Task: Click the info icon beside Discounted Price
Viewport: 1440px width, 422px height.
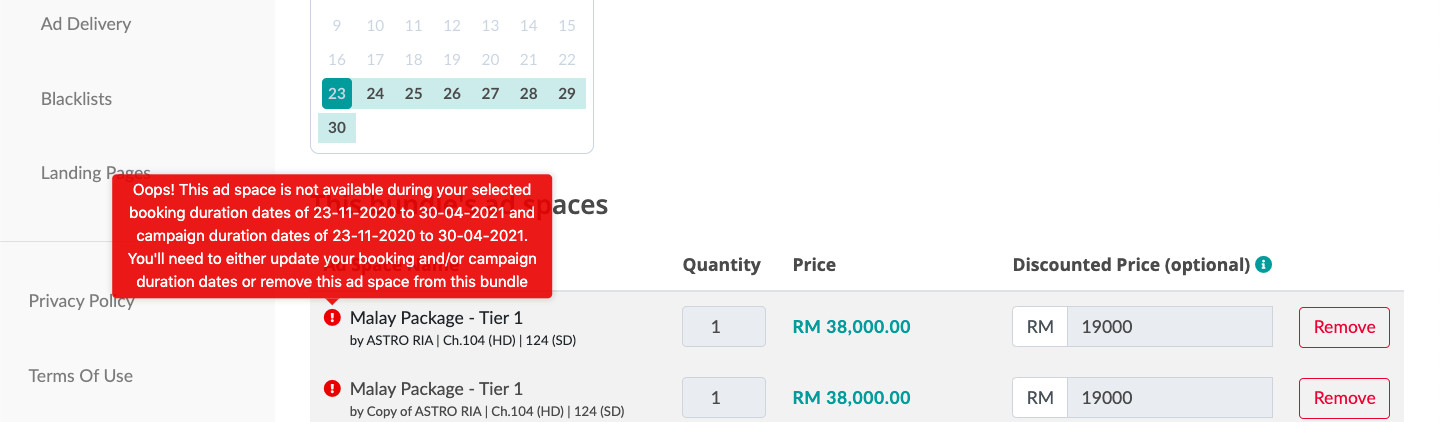Action: [x=1264, y=265]
